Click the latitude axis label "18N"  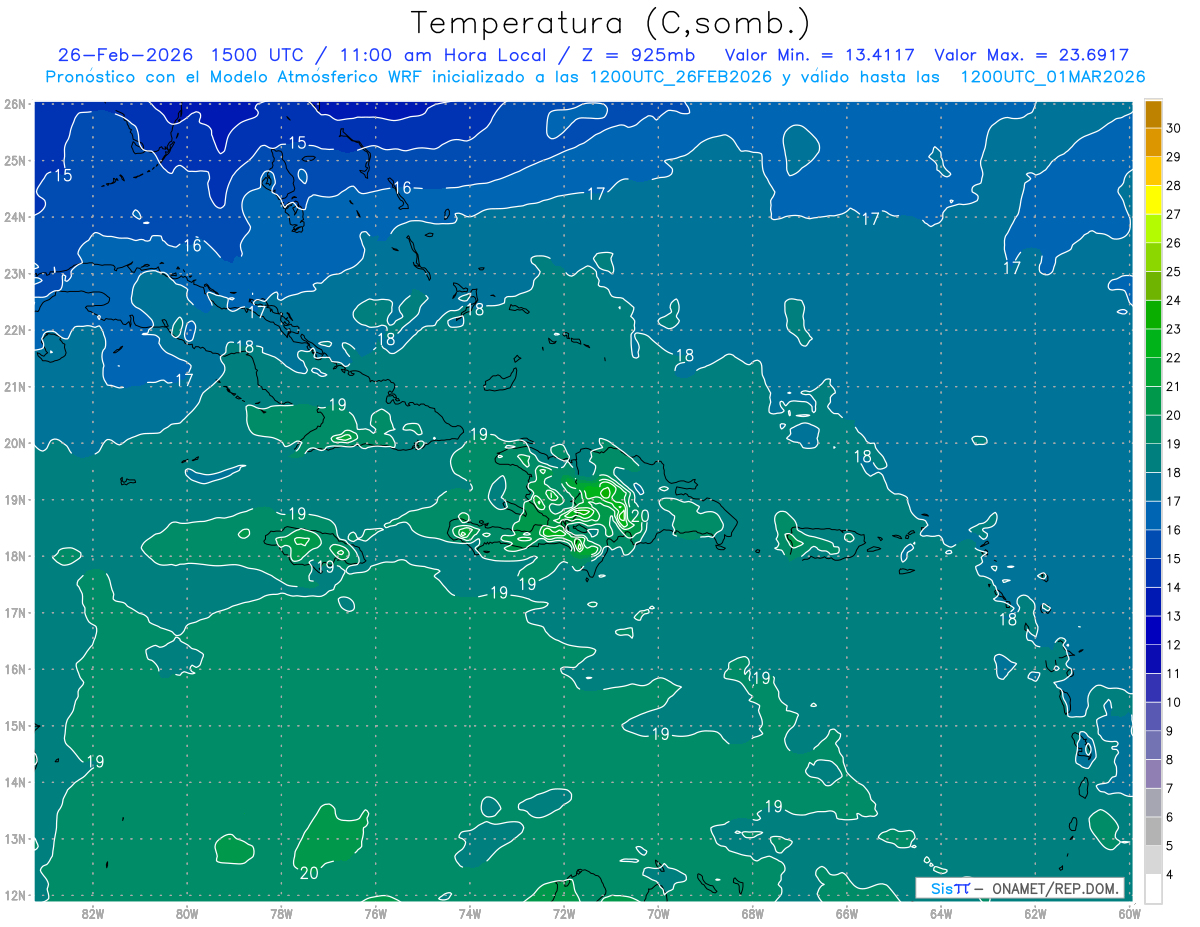[15, 556]
